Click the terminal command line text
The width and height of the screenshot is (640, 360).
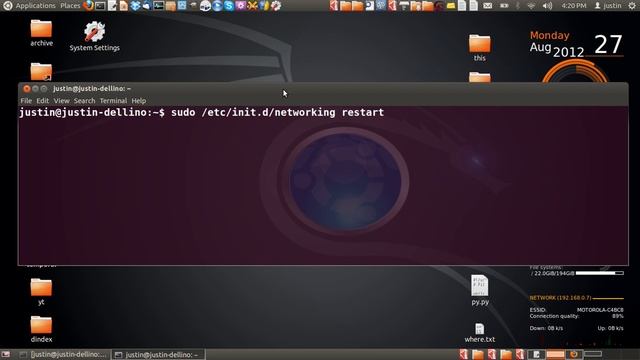[x=202, y=112]
